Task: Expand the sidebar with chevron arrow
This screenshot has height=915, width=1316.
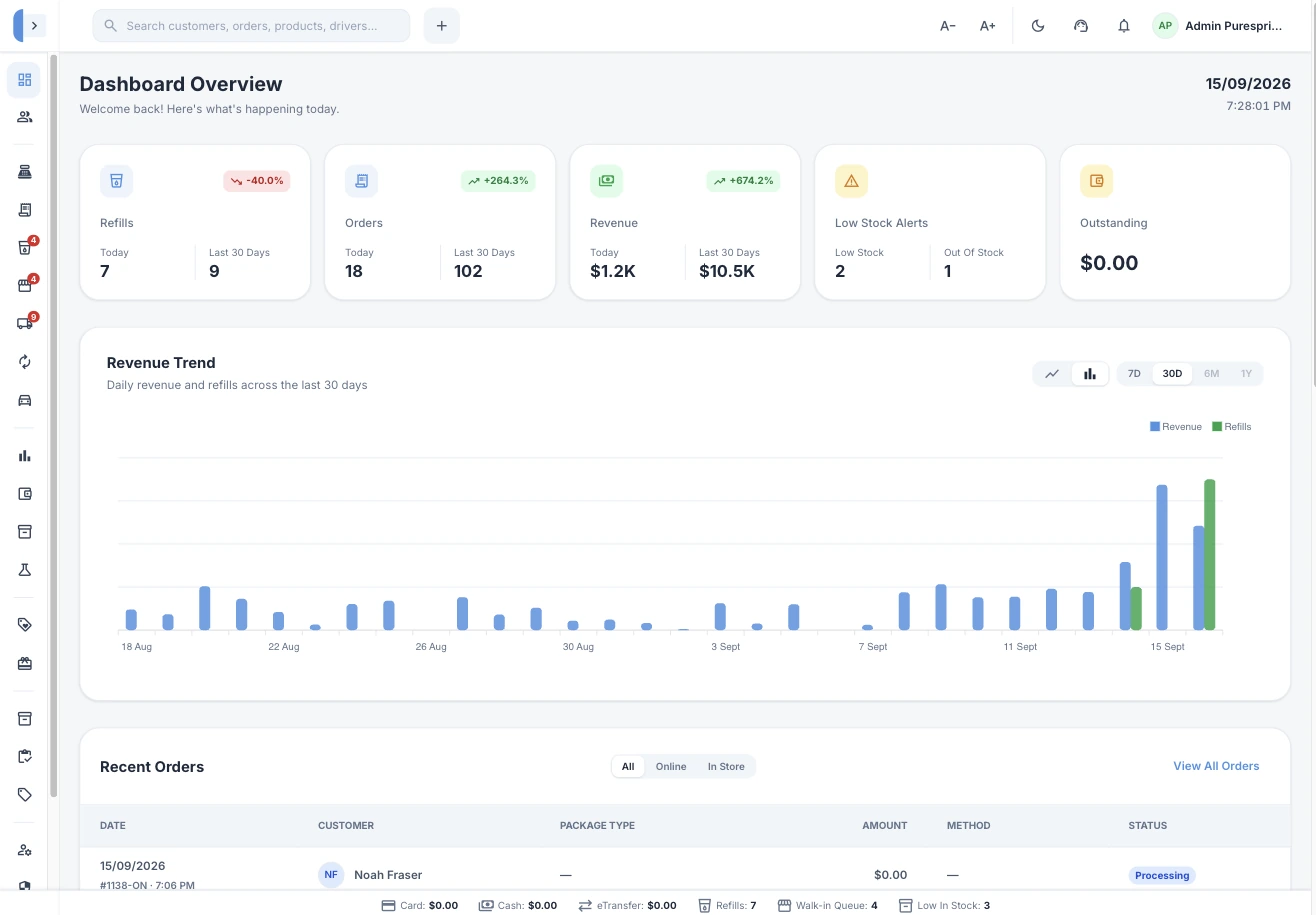Action: tap(35, 26)
